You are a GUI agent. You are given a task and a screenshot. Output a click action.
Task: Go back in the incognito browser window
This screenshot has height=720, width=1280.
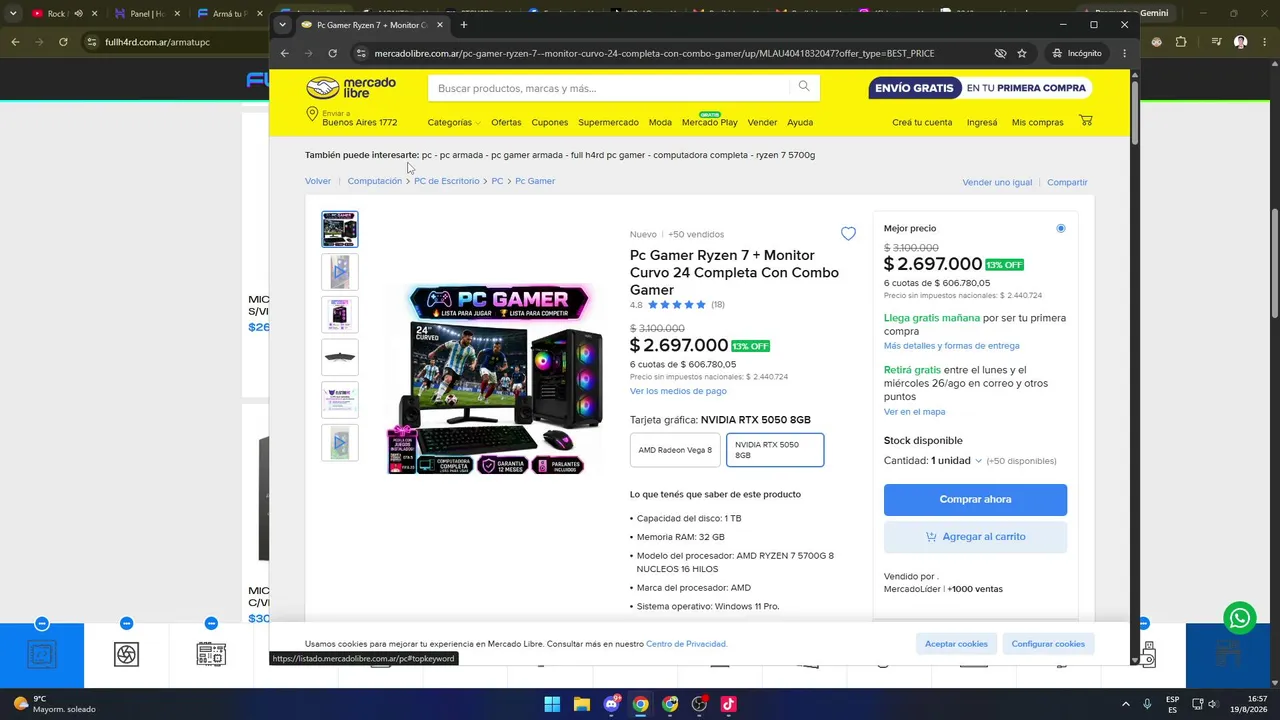(285, 53)
